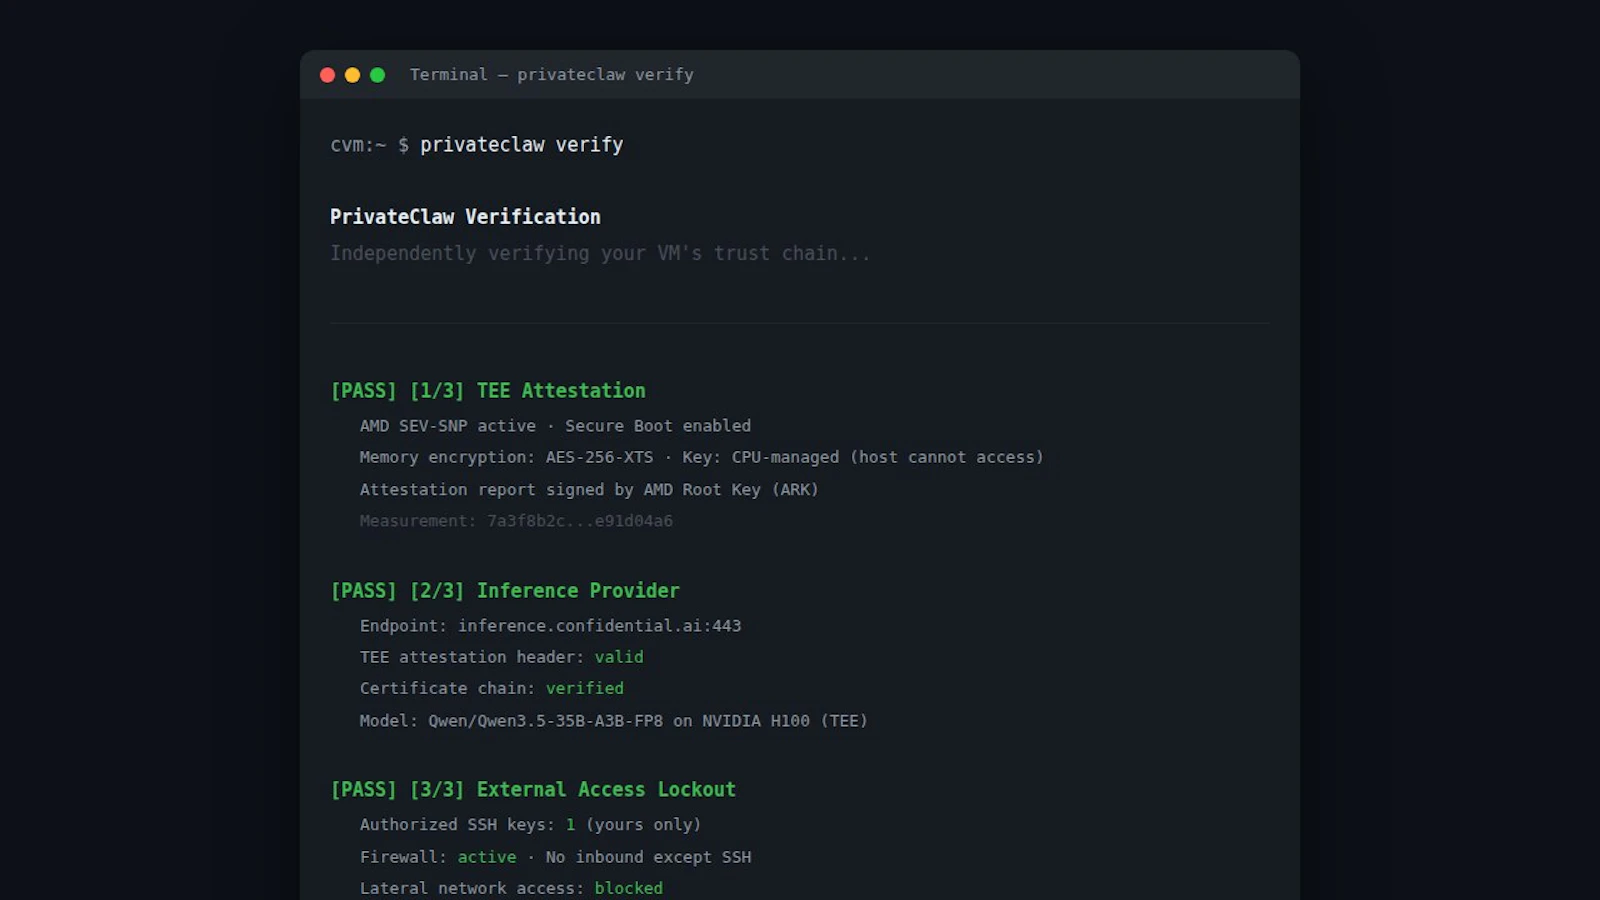
Task: Click the yellow minimize window button
Action: click(352, 75)
